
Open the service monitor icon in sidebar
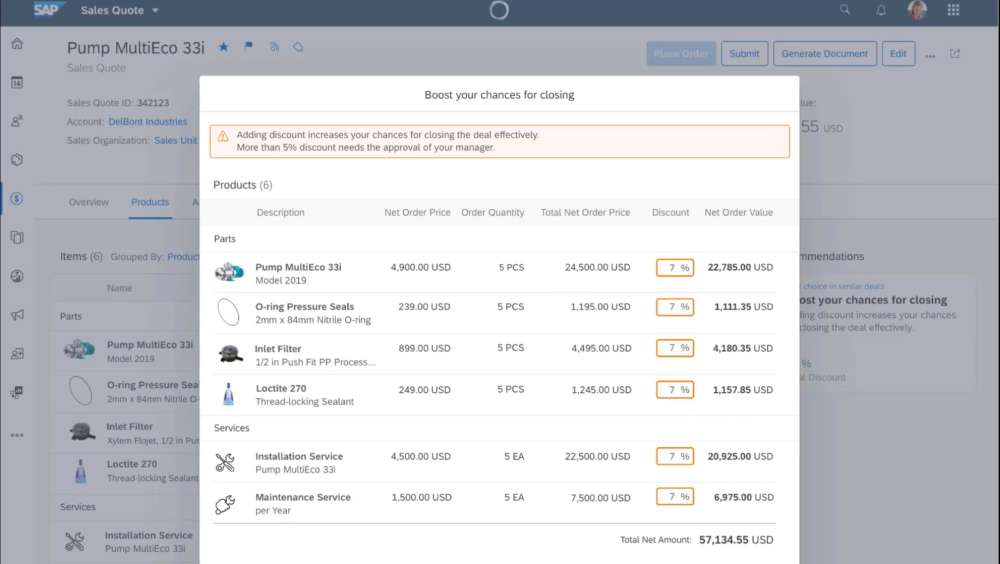[x=17, y=392]
